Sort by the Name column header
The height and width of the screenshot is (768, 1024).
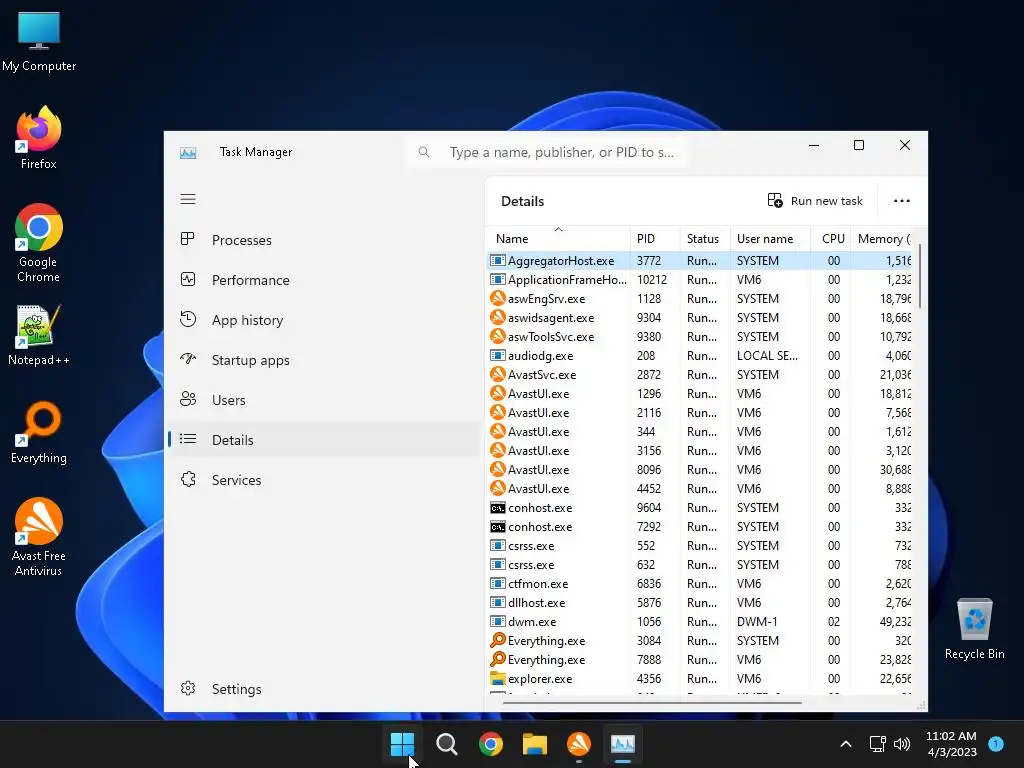tap(558, 238)
